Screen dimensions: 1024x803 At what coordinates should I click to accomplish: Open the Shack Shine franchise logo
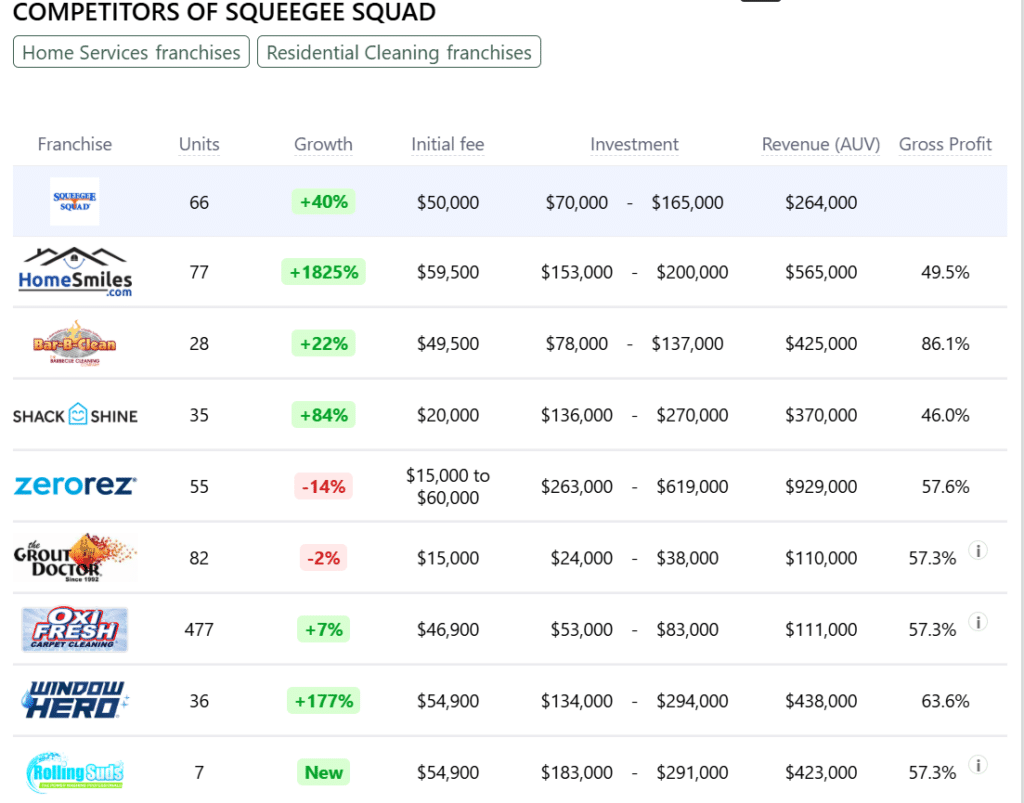[x=74, y=415]
